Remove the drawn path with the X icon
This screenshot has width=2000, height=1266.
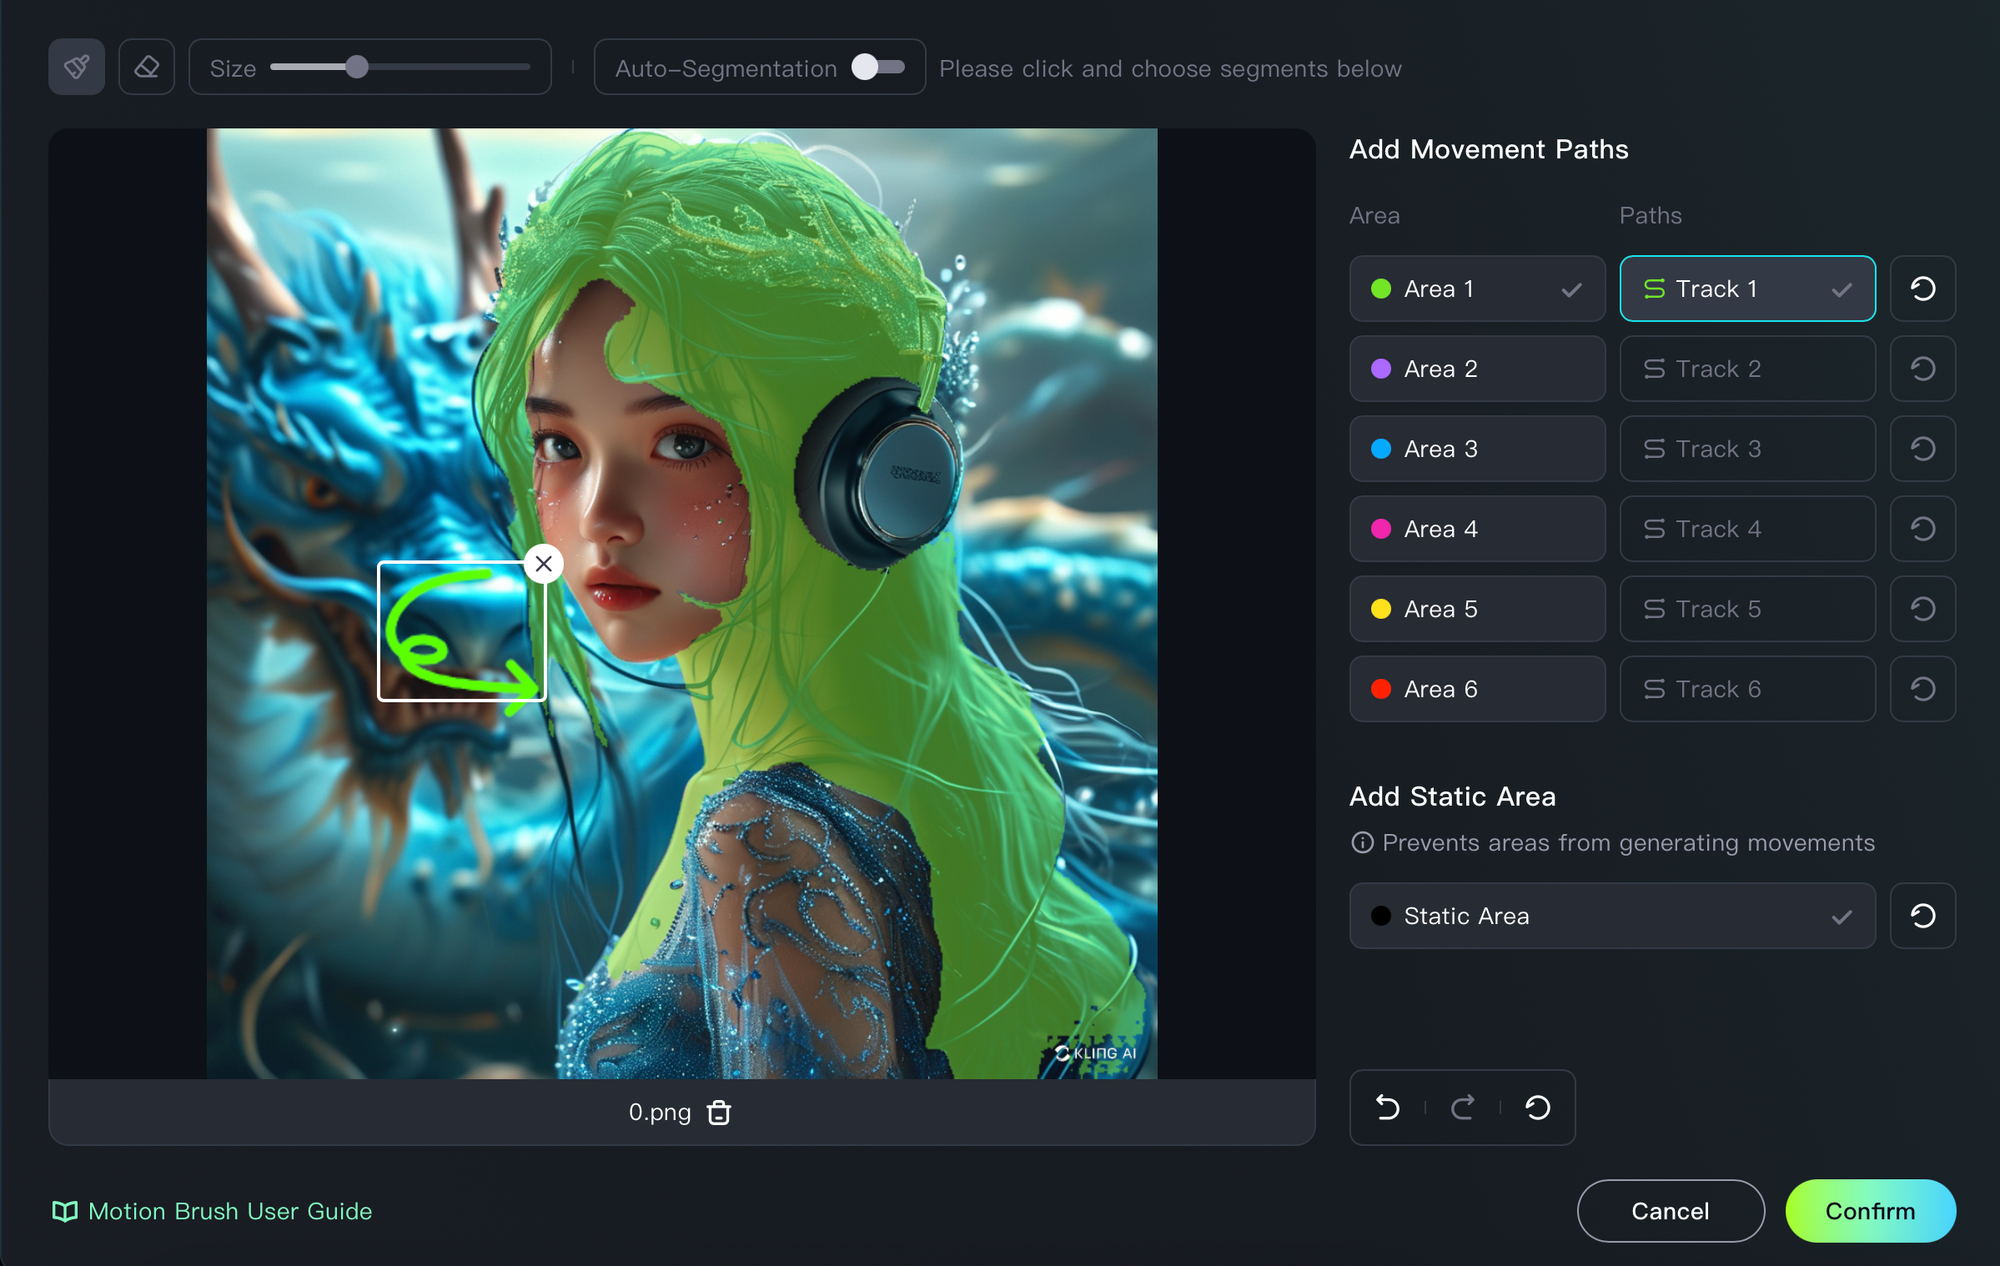(x=543, y=564)
